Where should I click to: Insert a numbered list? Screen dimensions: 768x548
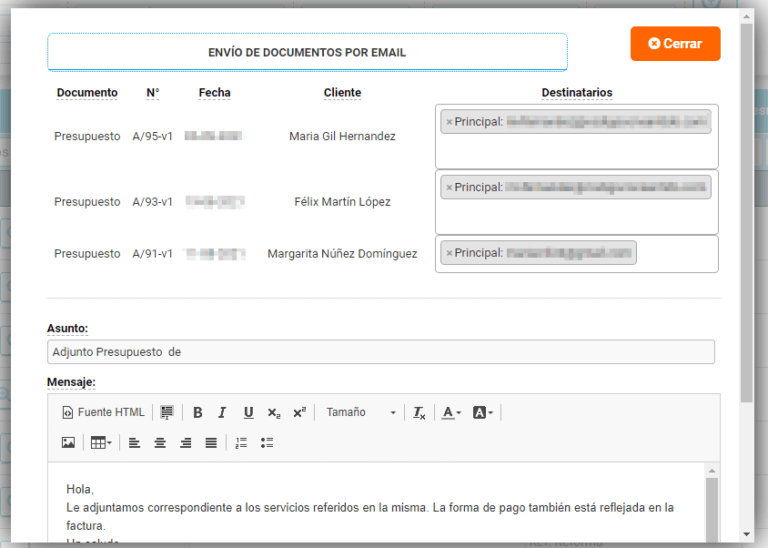[x=241, y=443]
